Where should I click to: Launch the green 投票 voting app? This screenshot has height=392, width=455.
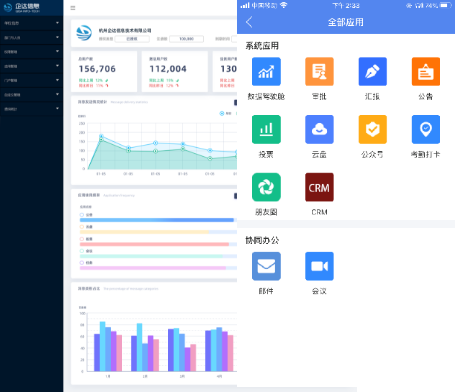point(266,129)
